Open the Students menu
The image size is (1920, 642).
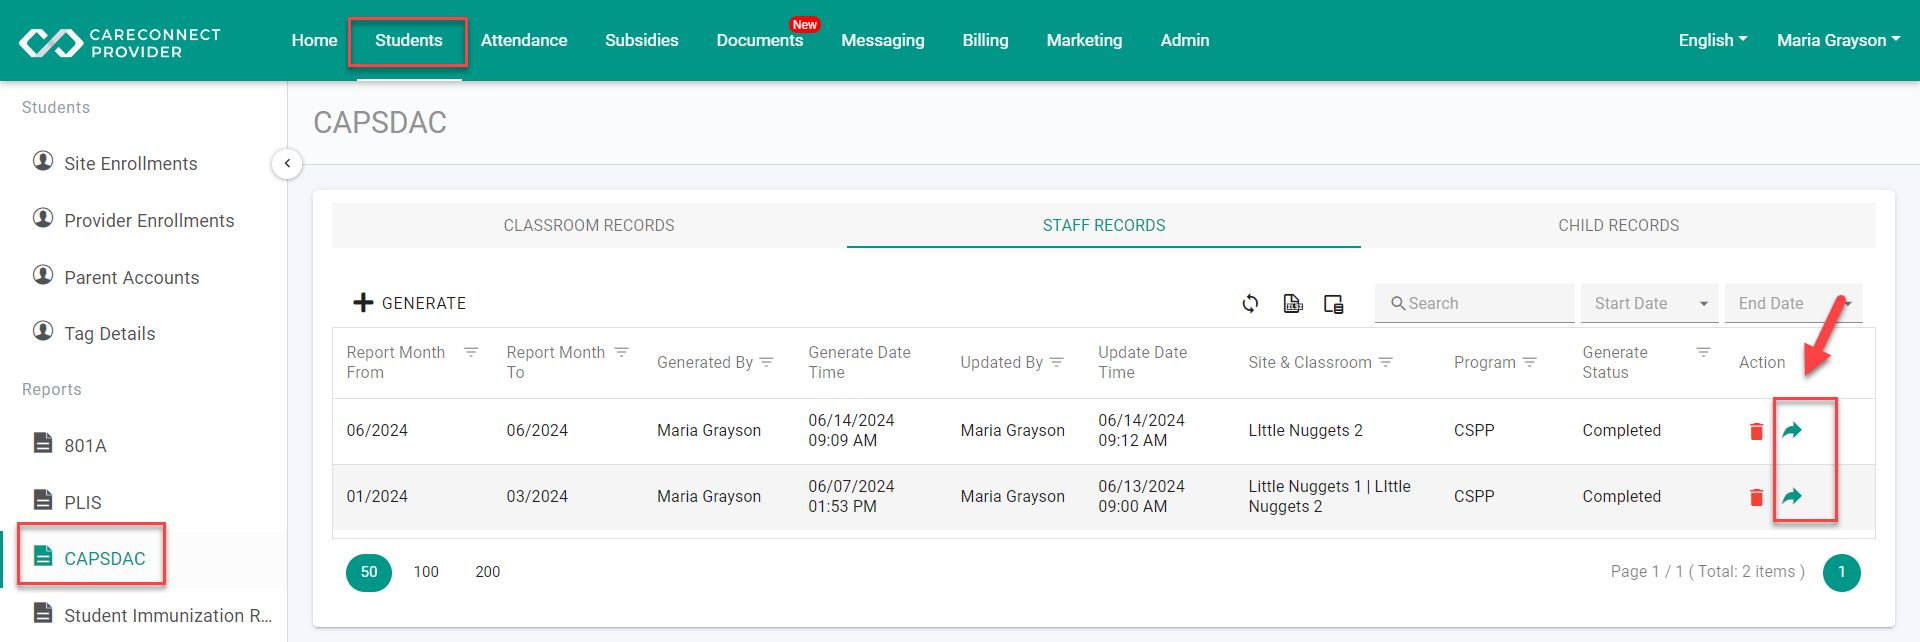[409, 40]
